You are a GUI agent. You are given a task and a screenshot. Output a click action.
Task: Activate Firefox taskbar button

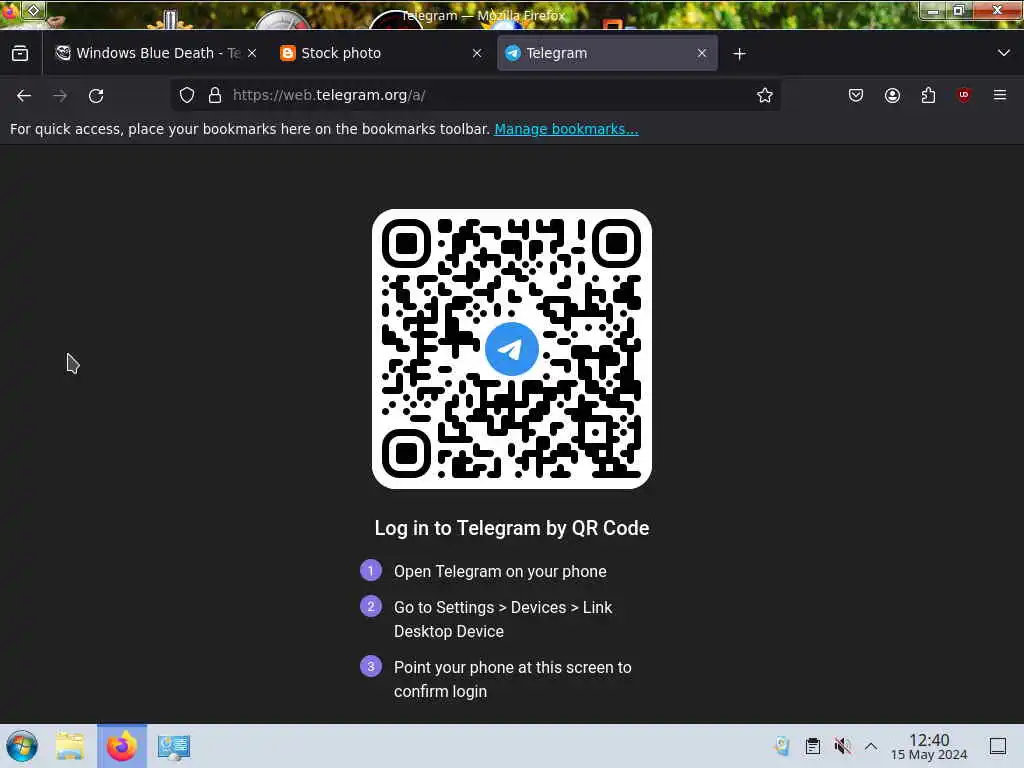tap(122, 746)
